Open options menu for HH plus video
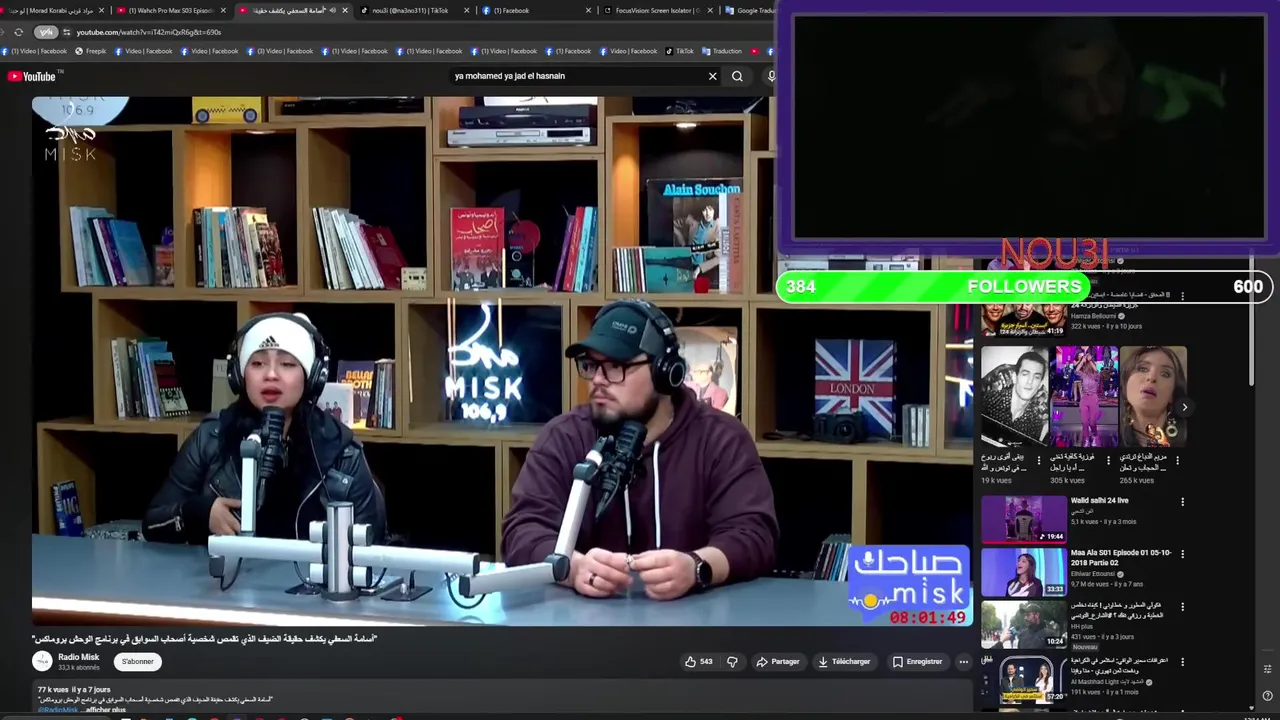This screenshot has height=720, width=1280. click(1182, 606)
